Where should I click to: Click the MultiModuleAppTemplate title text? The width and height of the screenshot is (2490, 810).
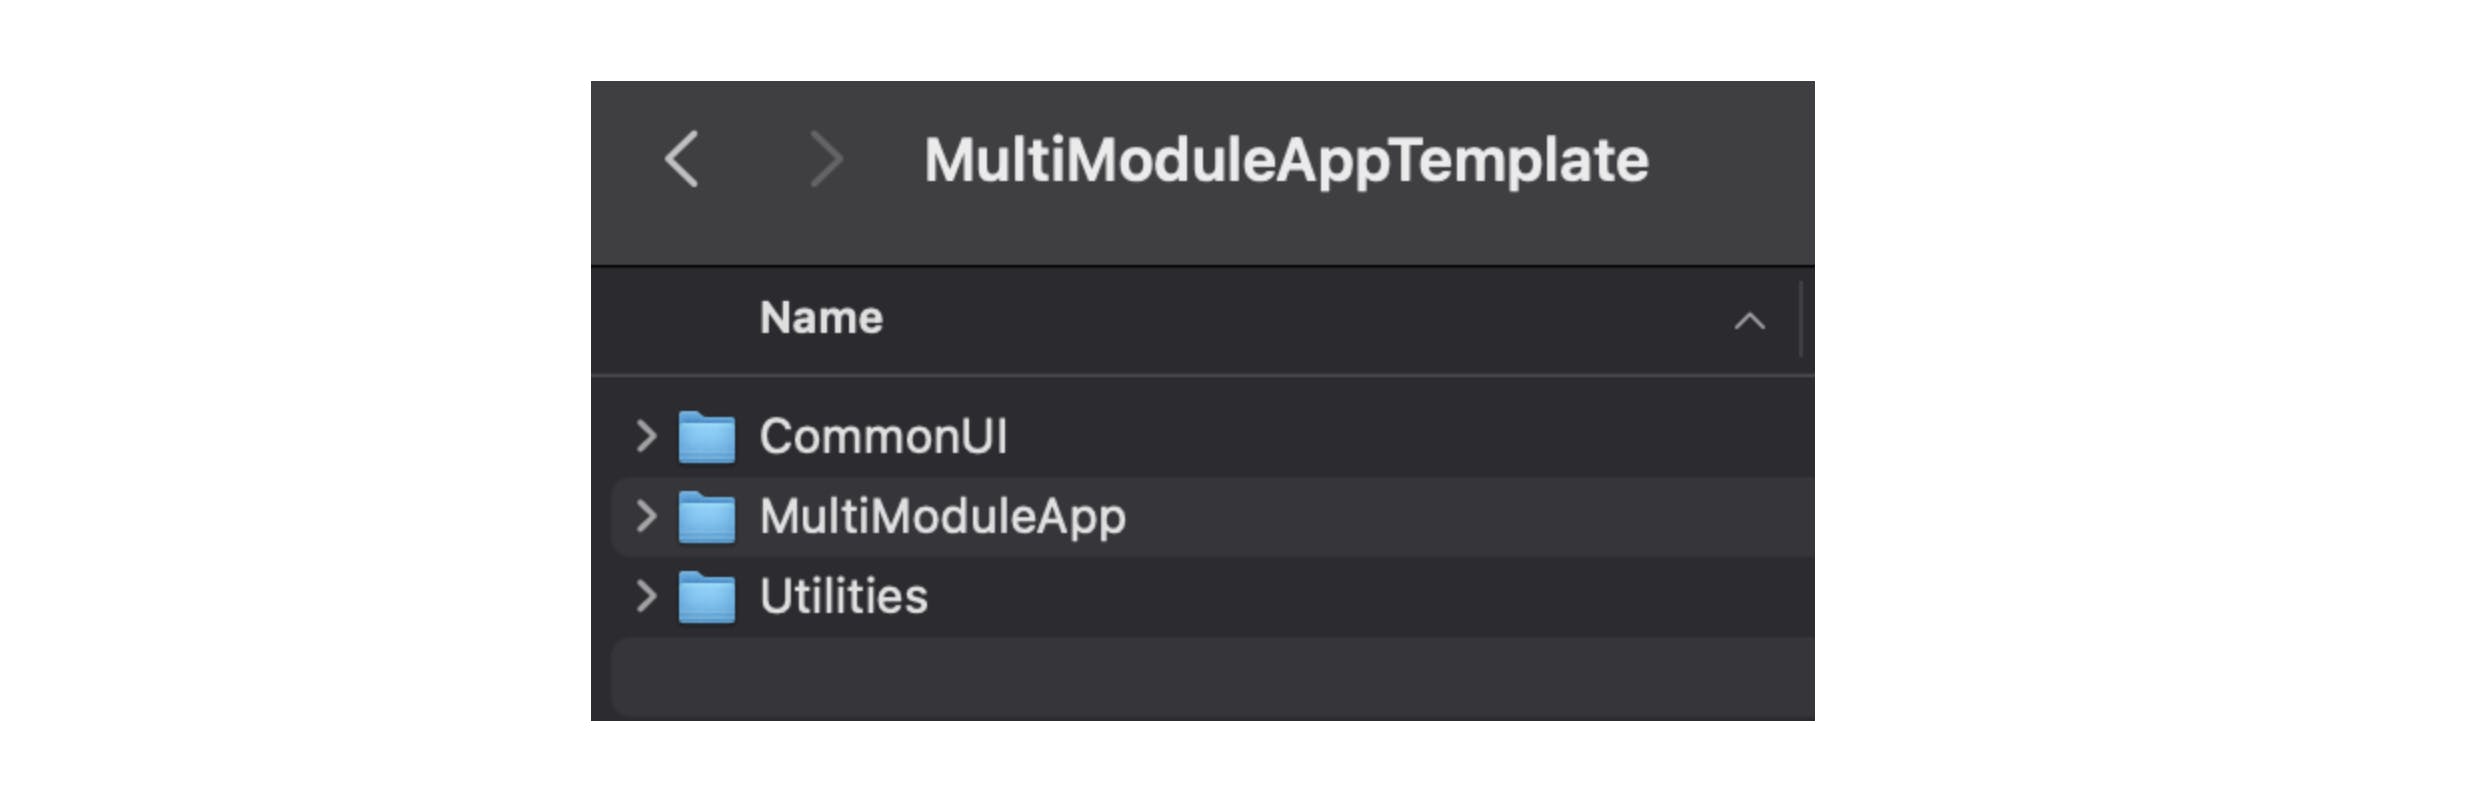click(x=1288, y=158)
